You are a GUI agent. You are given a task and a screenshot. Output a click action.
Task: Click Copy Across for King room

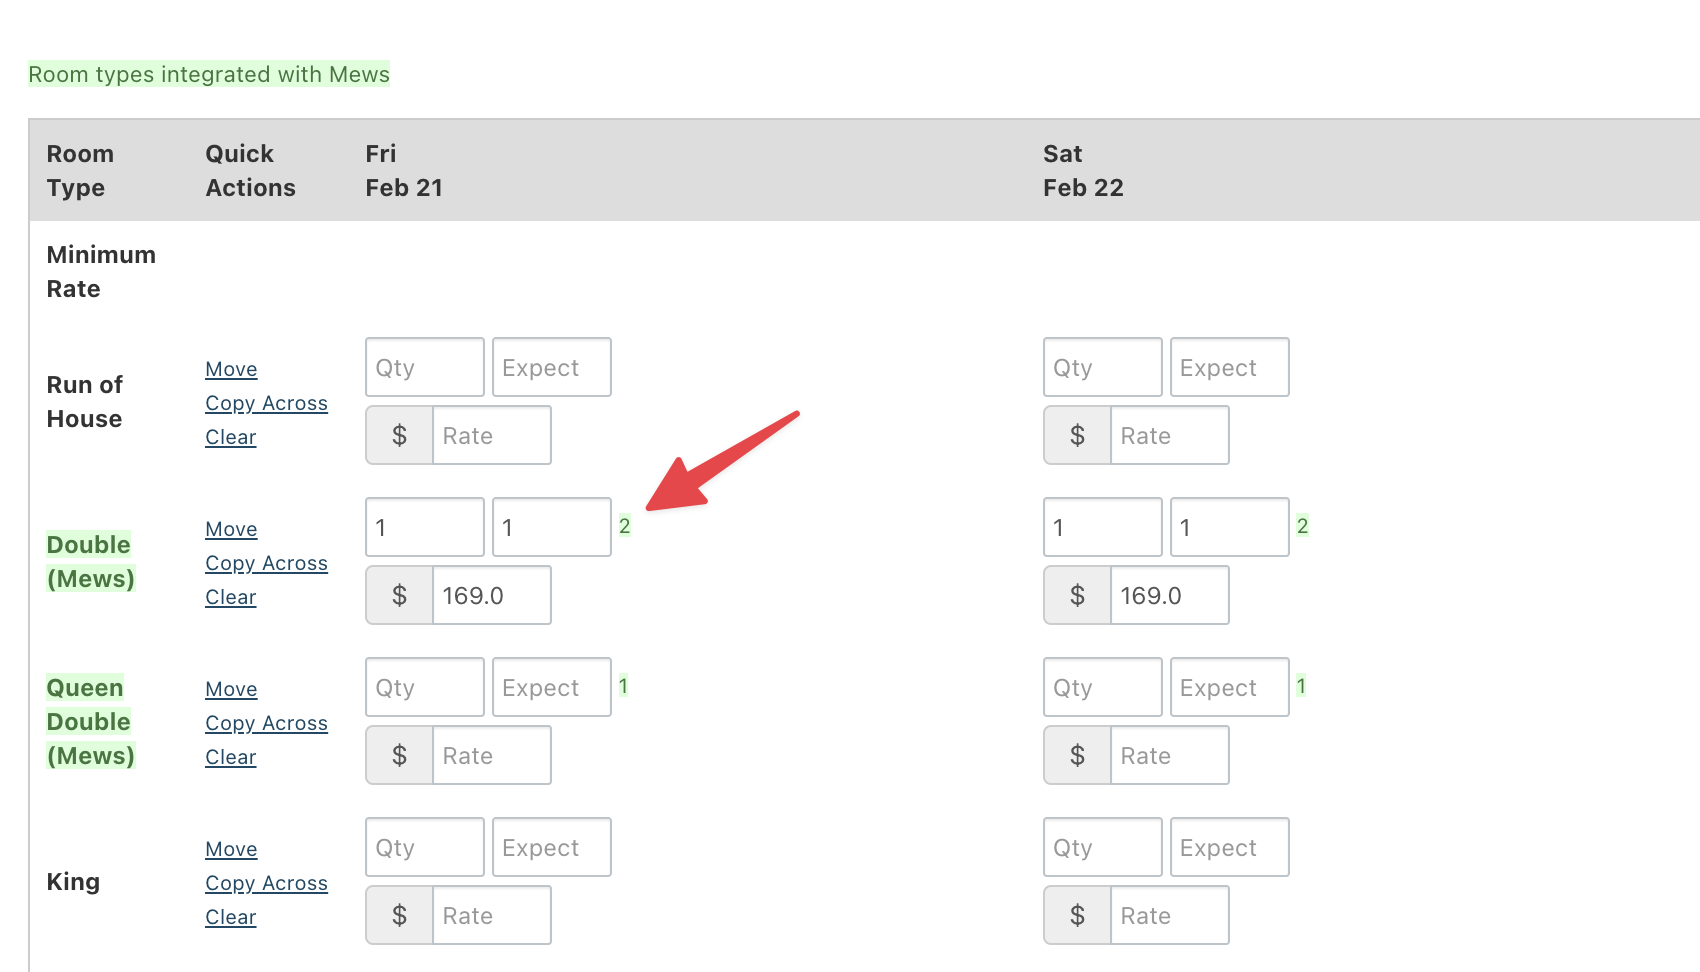point(266,883)
